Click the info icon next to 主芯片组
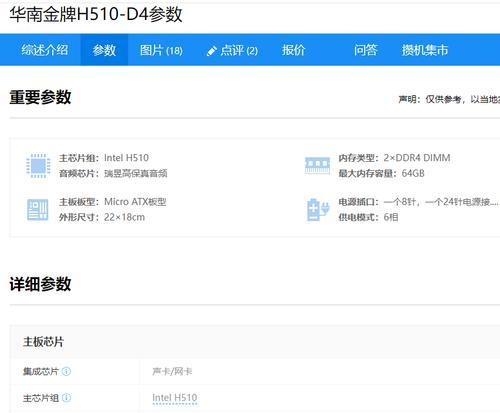 tap(66, 398)
